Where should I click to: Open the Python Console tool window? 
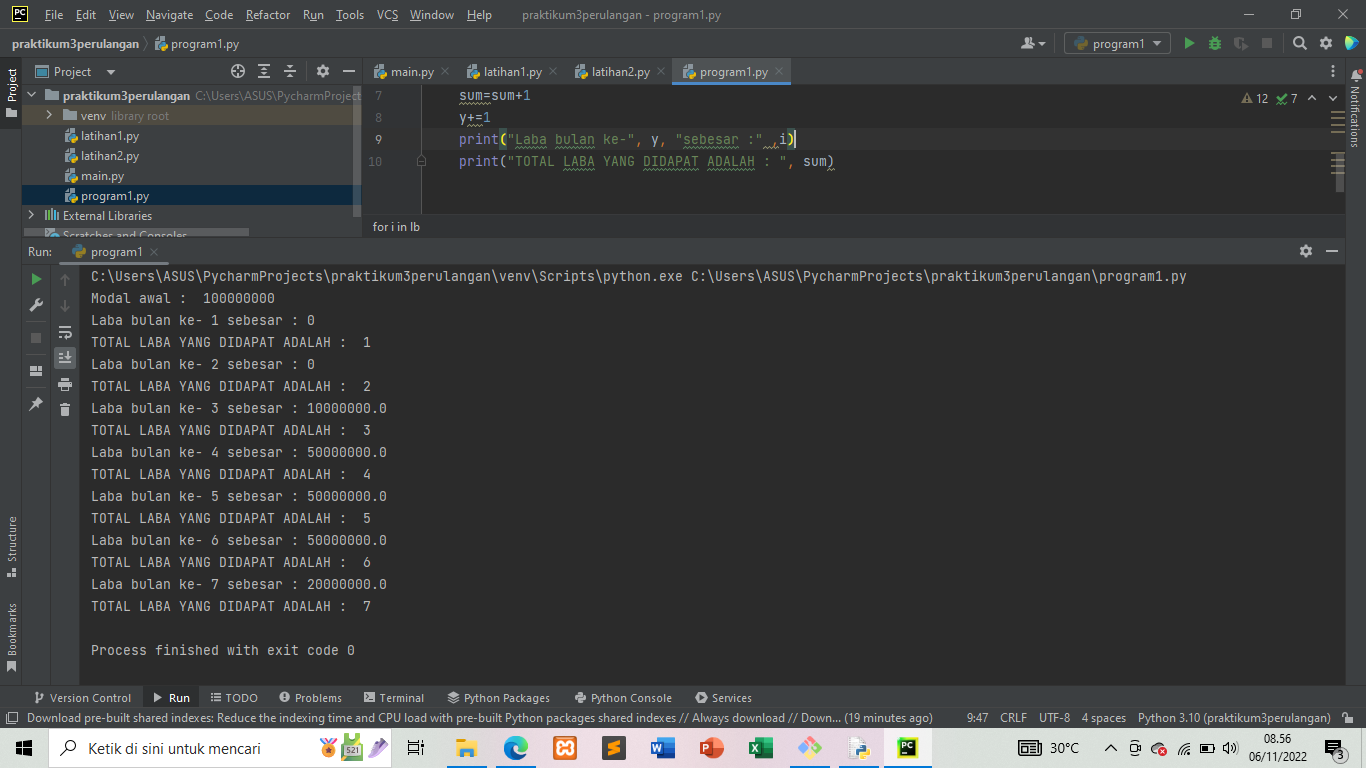coord(622,697)
